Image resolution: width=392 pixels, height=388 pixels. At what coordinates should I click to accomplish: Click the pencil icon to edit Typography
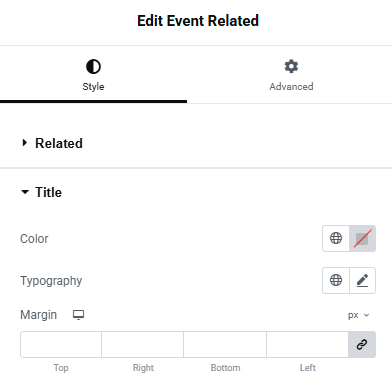[362, 280]
